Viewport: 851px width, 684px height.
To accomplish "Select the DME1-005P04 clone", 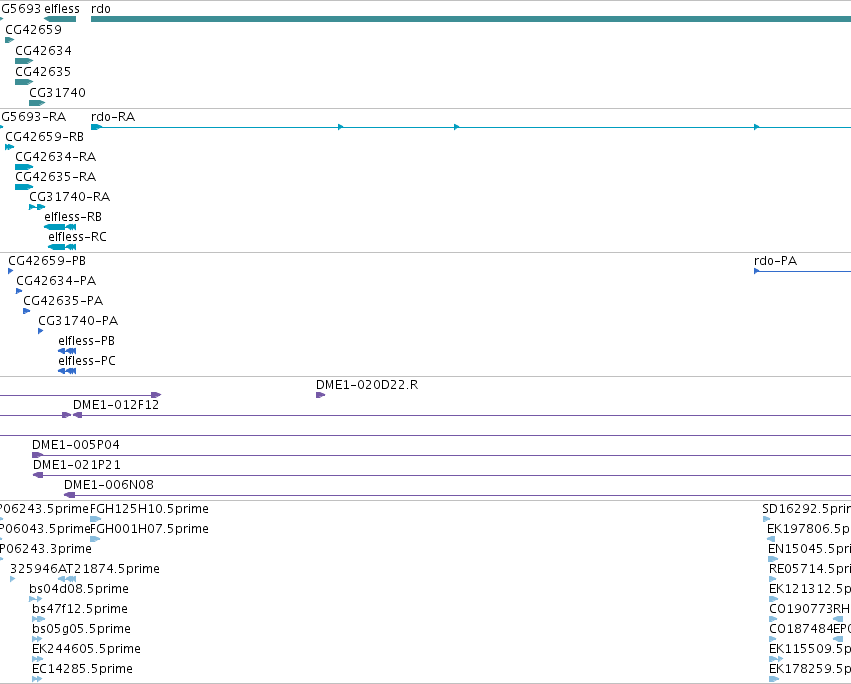I will tap(441, 455).
